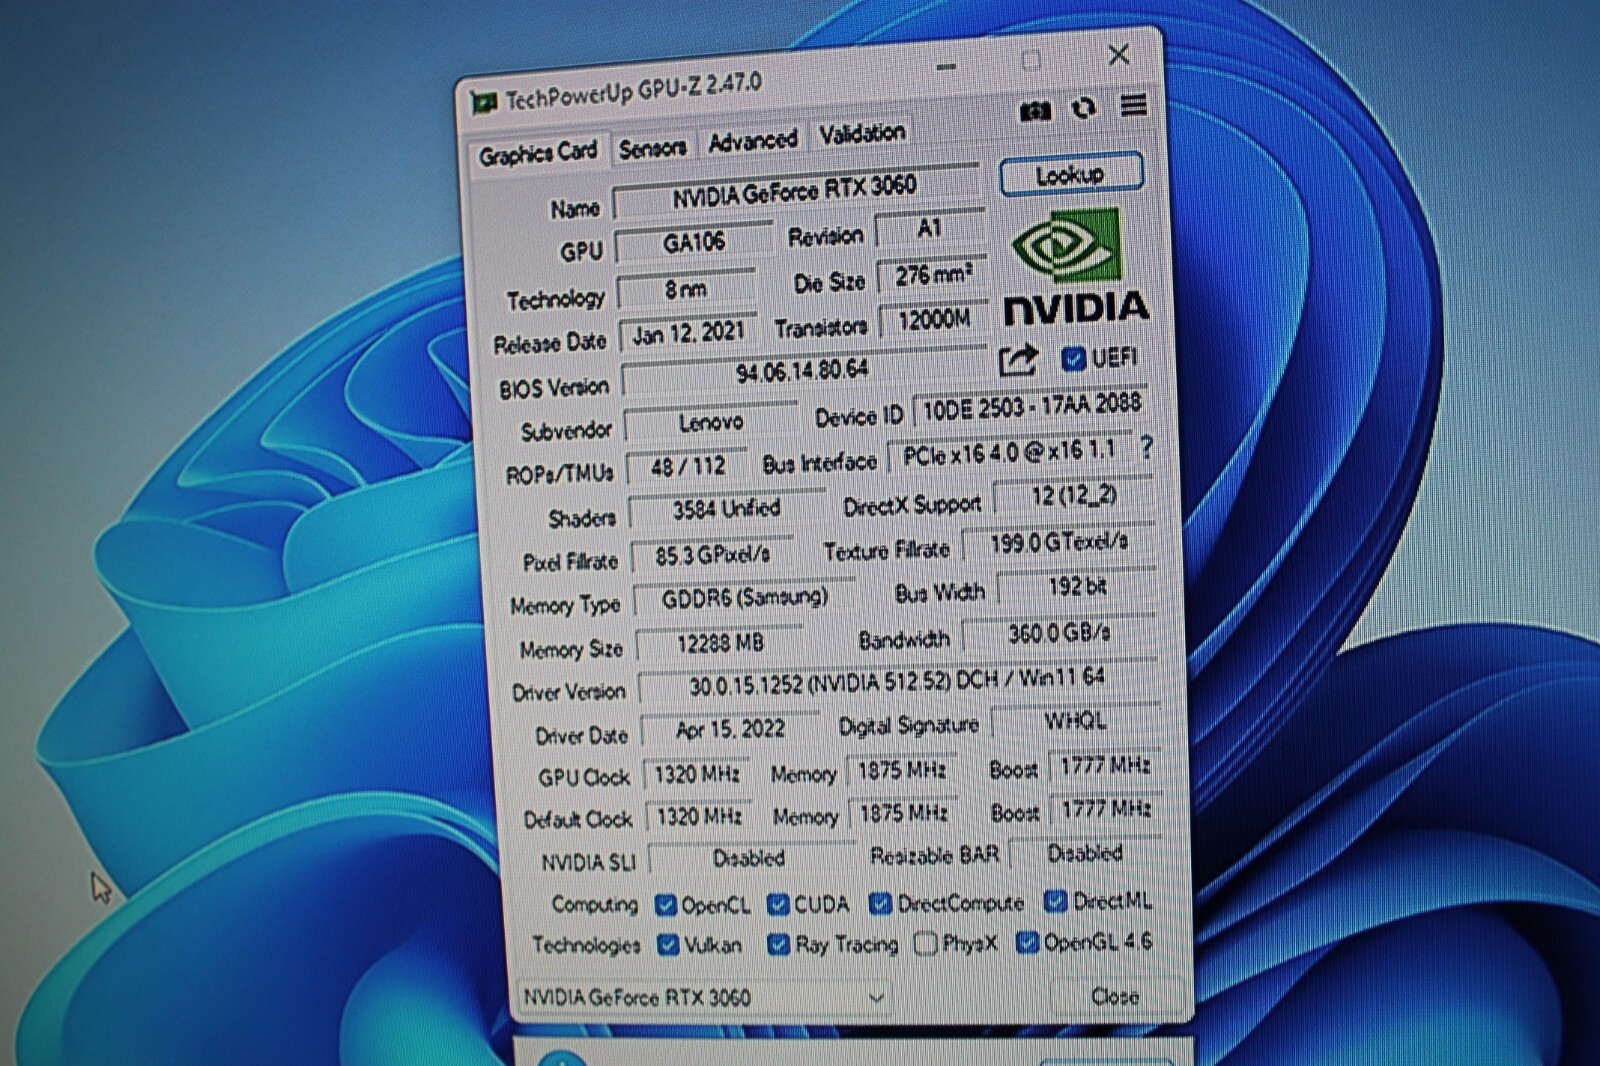Click the share BIOS export icon

[1018, 360]
